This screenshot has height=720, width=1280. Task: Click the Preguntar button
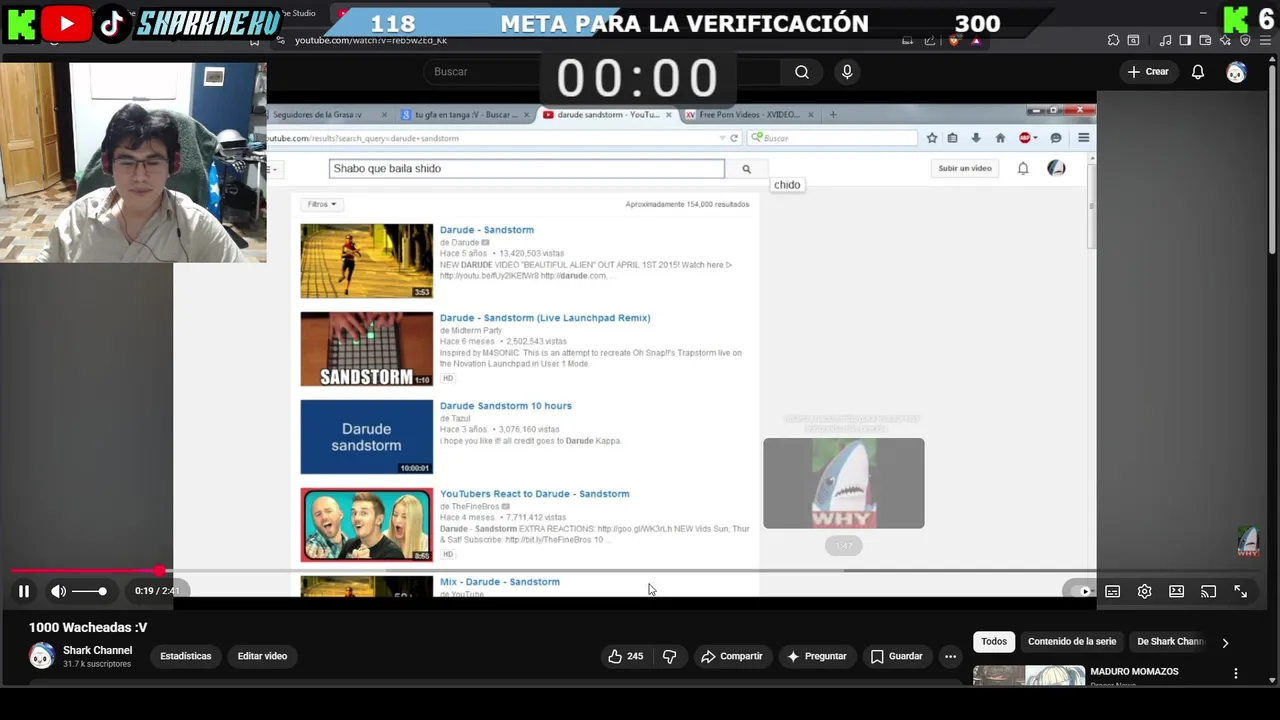click(817, 656)
